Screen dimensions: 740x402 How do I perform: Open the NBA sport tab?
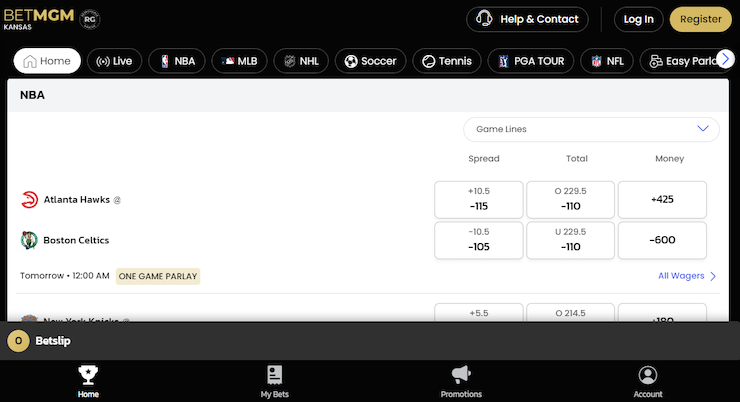pos(177,61)
